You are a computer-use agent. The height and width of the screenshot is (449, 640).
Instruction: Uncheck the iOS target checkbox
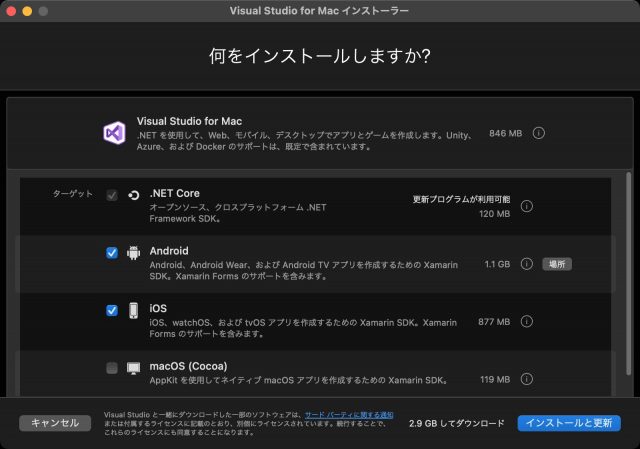click(x=112, y=310)
